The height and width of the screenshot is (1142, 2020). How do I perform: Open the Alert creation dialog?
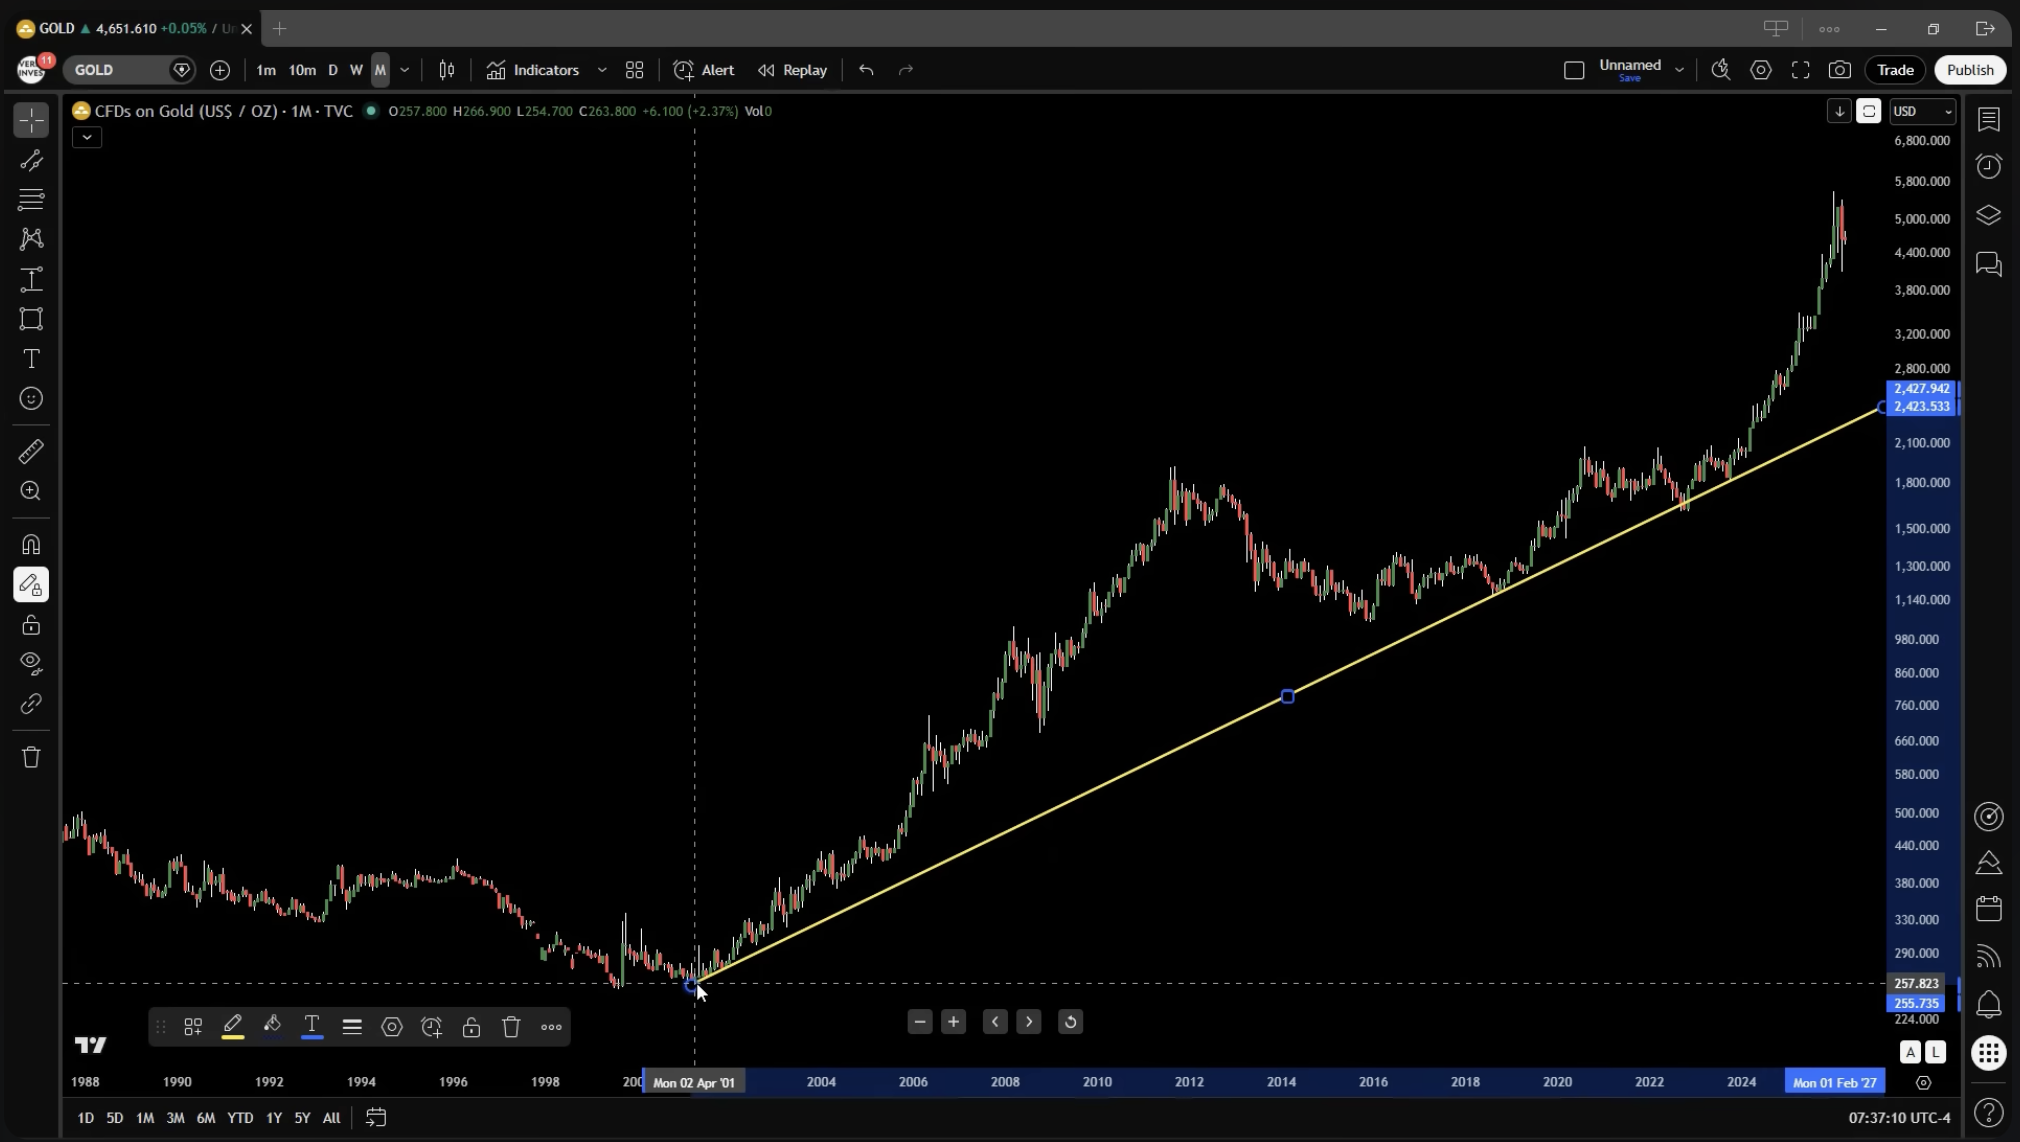click(x=704, y=70)
